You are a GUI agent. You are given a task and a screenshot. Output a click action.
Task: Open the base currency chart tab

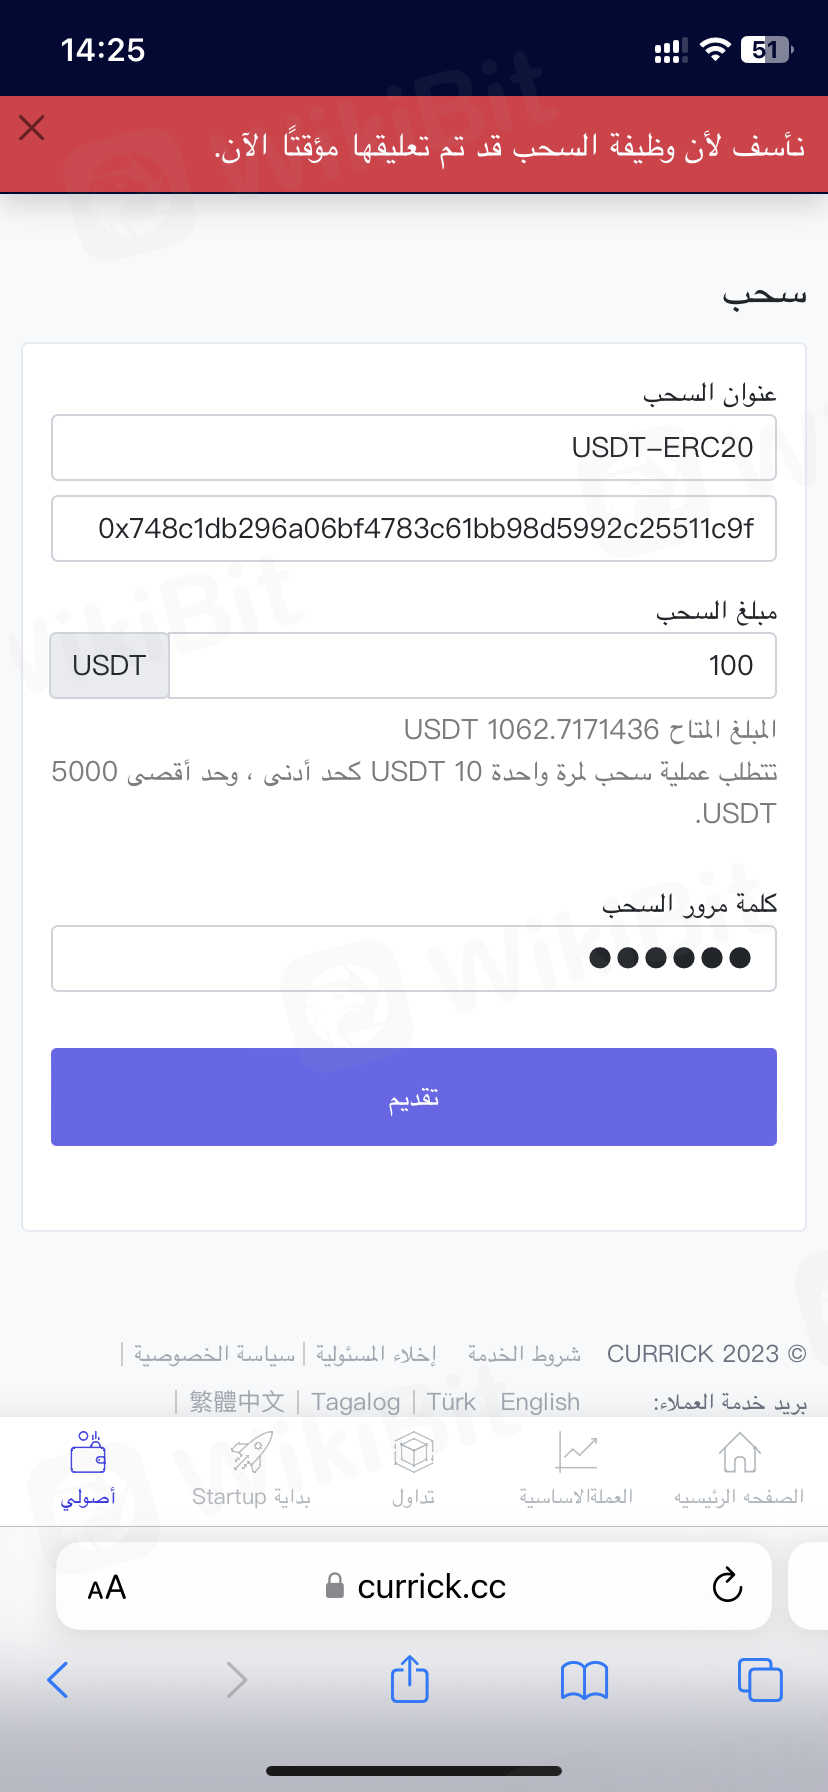[576, 1454]
